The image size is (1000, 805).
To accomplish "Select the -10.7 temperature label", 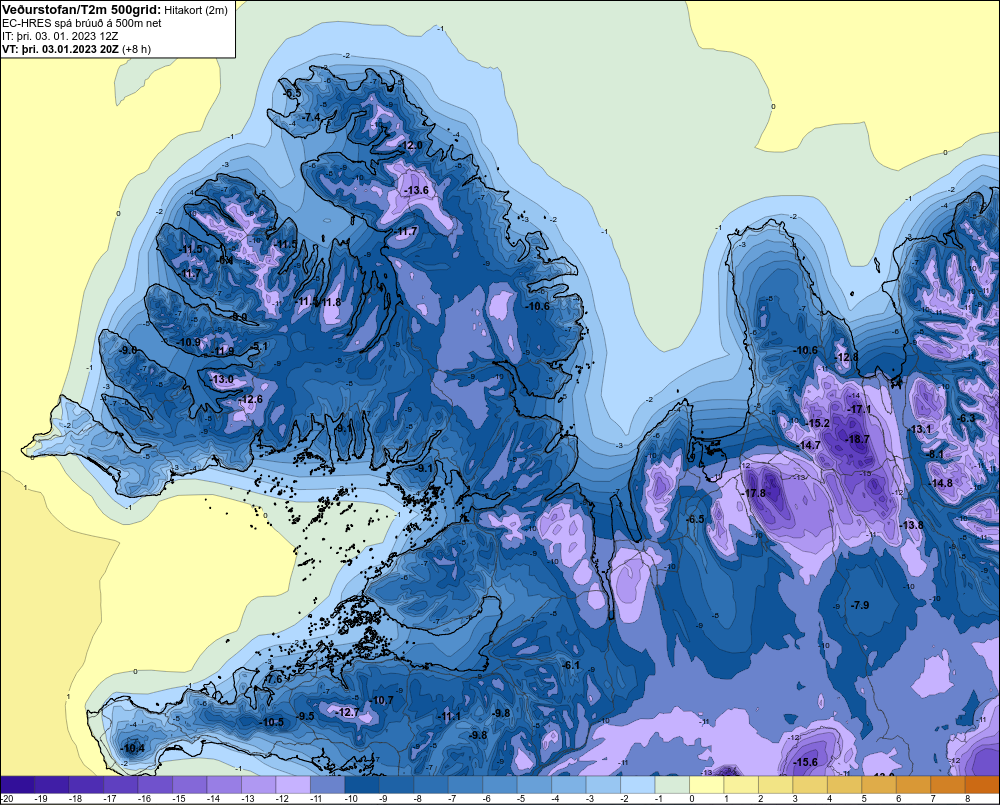I will (381, 700).
